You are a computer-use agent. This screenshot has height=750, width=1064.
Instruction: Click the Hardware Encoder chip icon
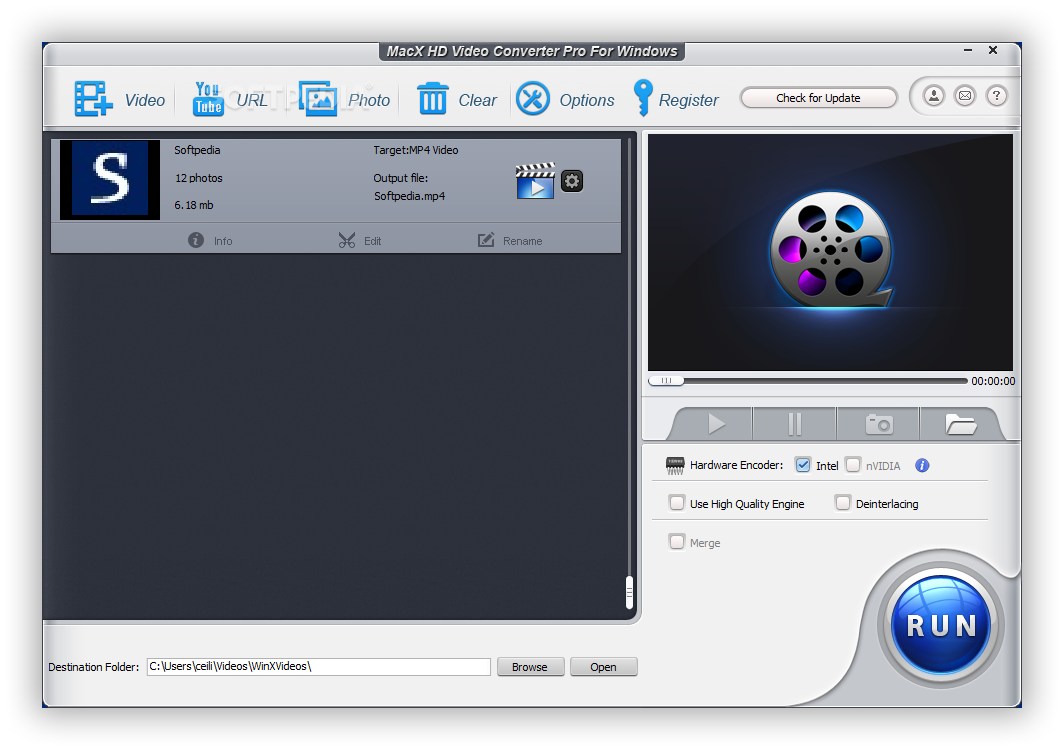(x=674, y=466)
